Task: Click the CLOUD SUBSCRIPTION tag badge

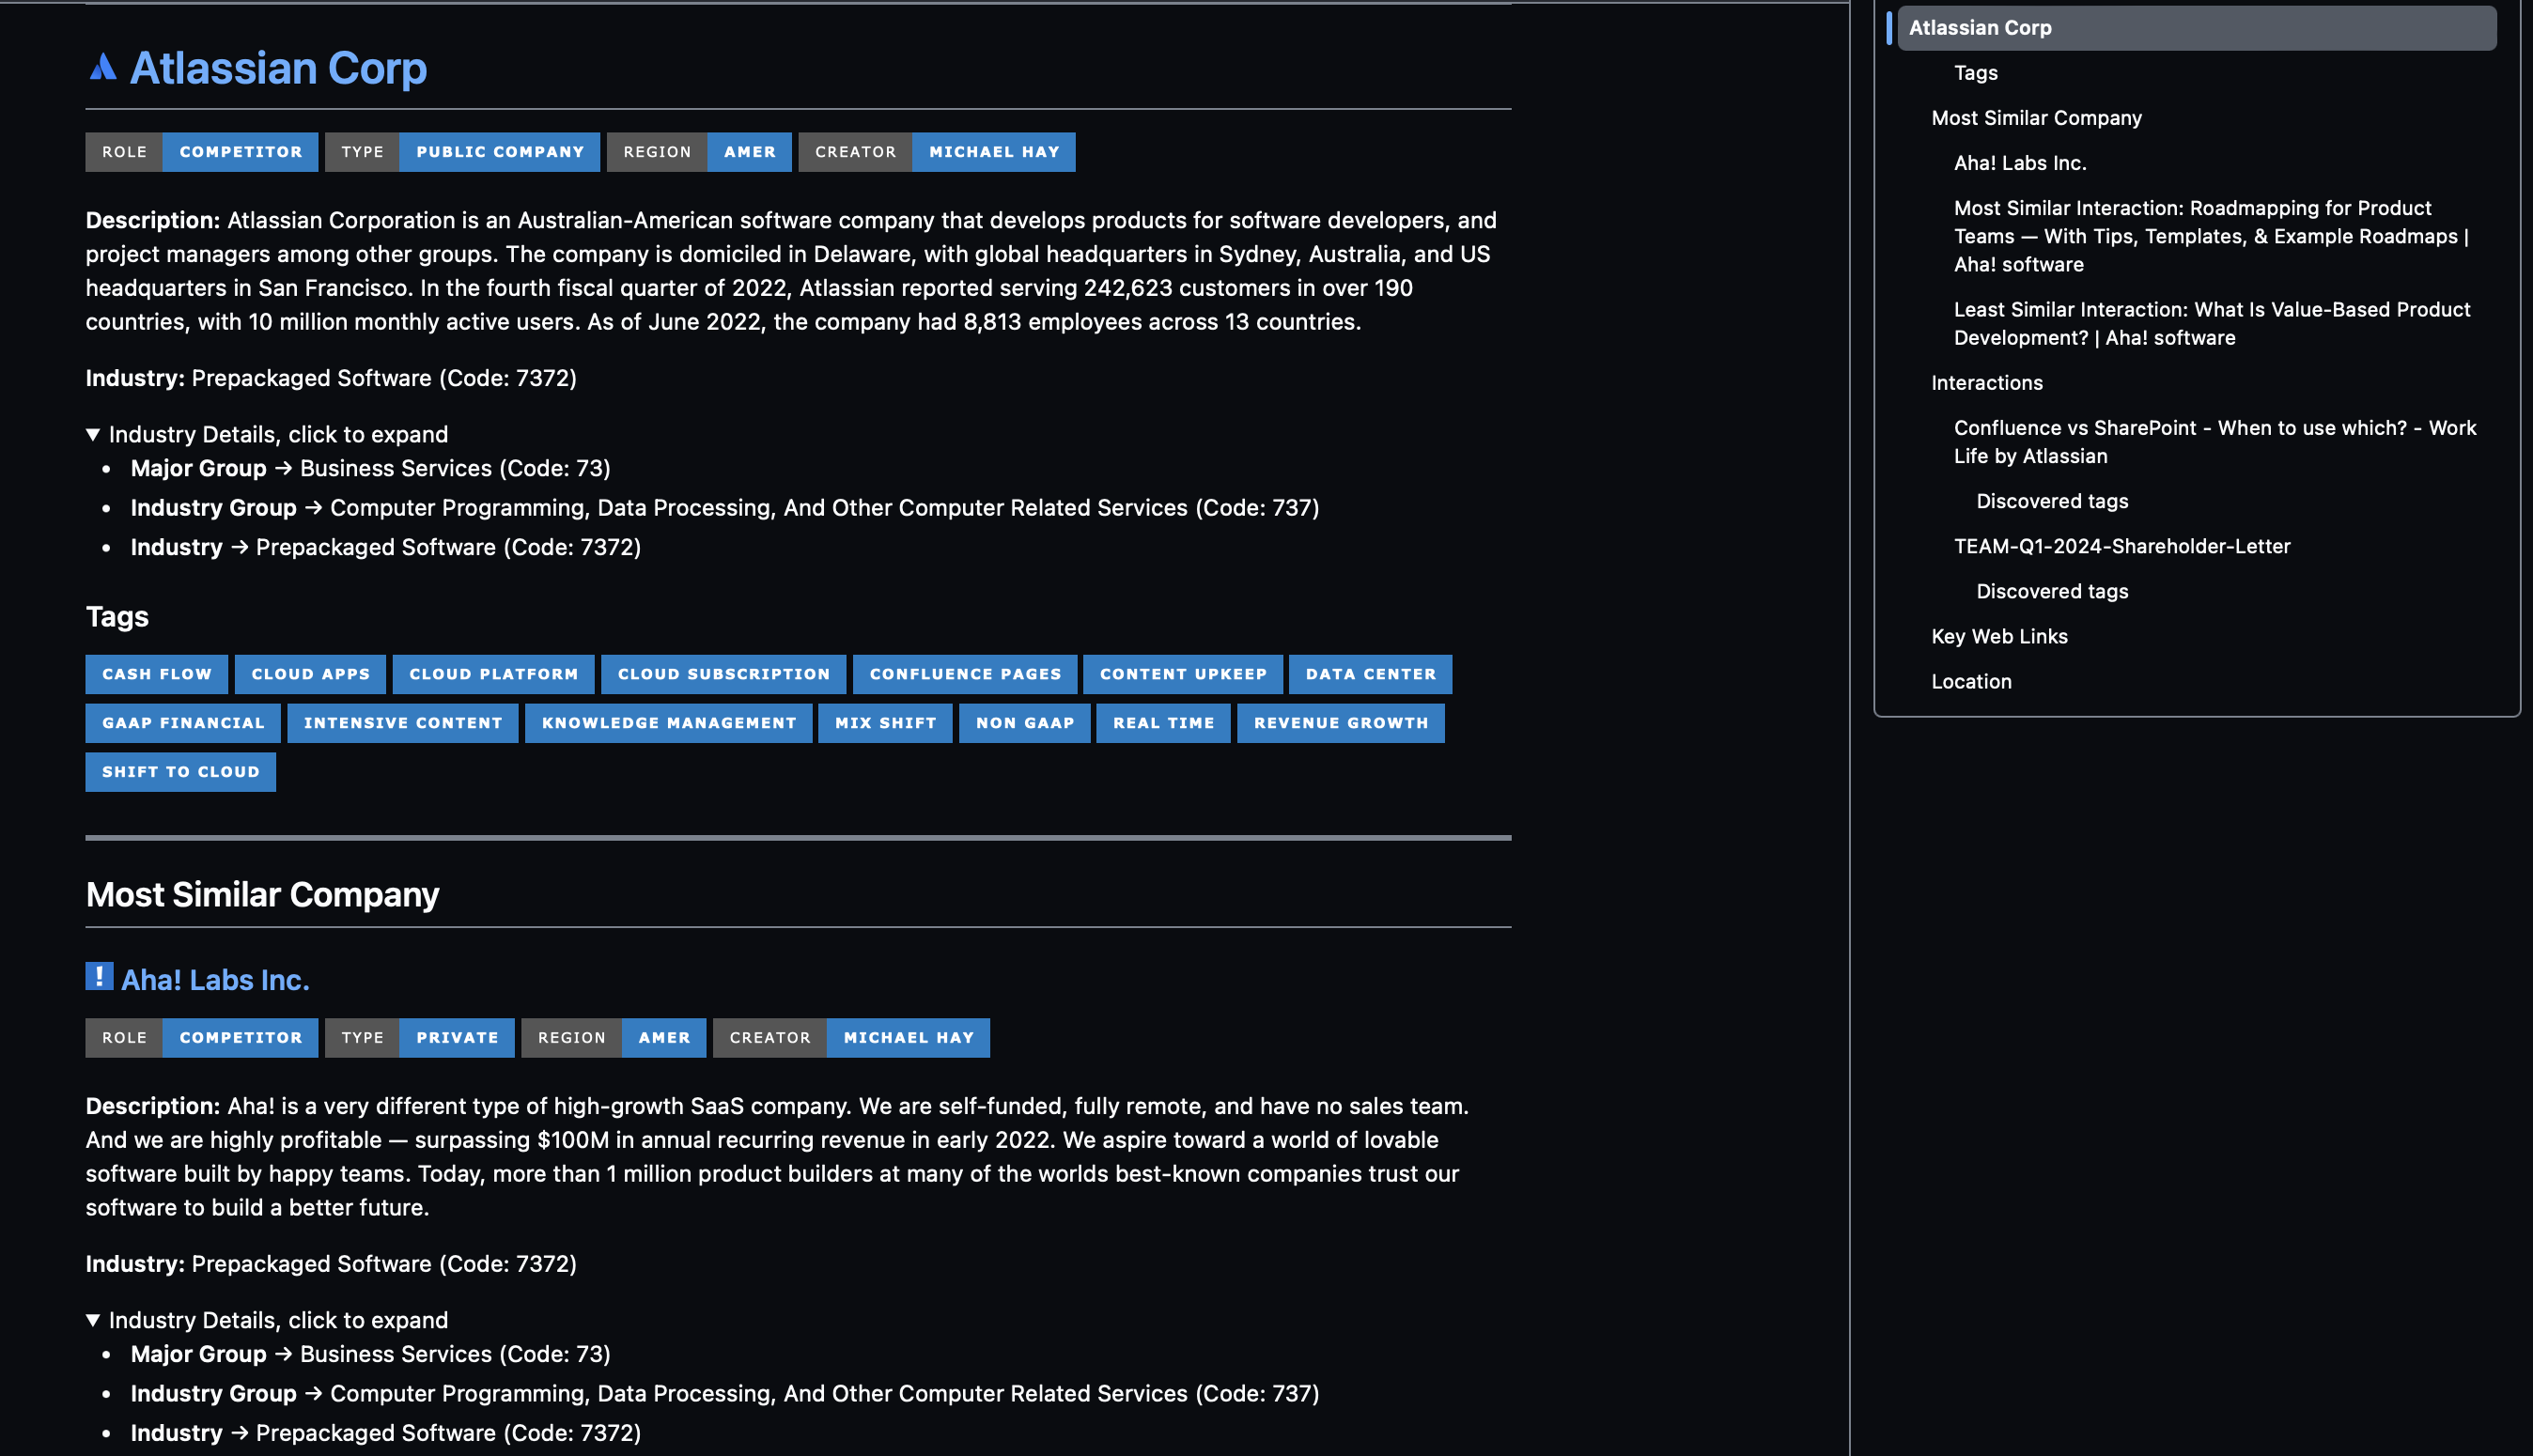Action: coord(723,674)
